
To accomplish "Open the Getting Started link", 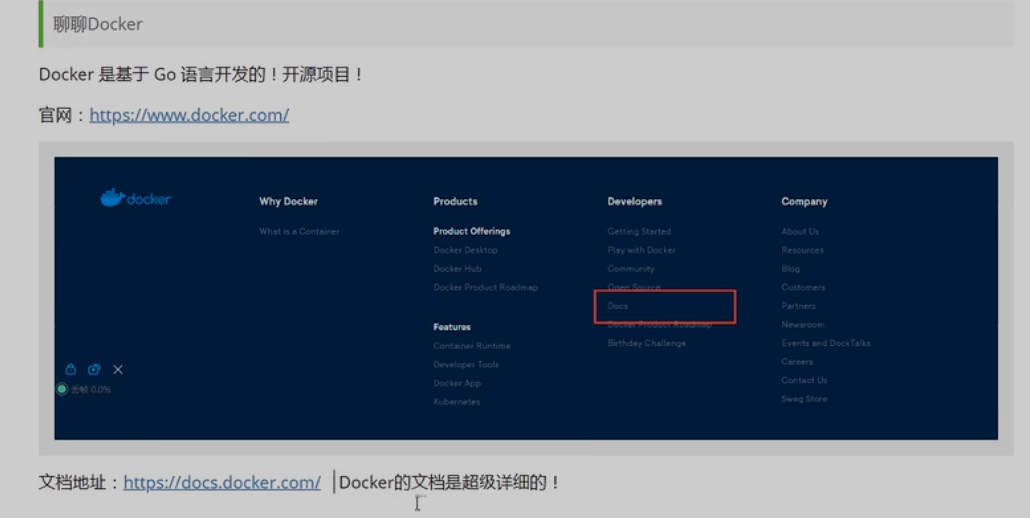I will (x=639, y=231).
